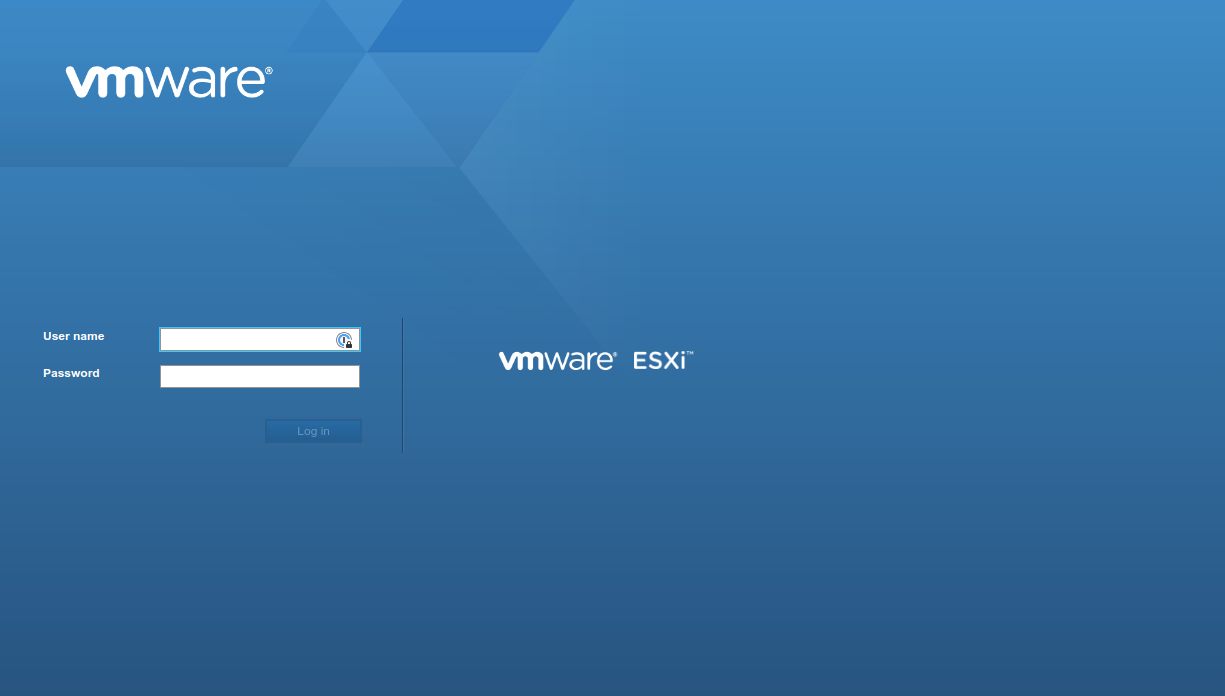Focus the Password input field
This screenshot has width=1225, height=696.
click(260, 376)
